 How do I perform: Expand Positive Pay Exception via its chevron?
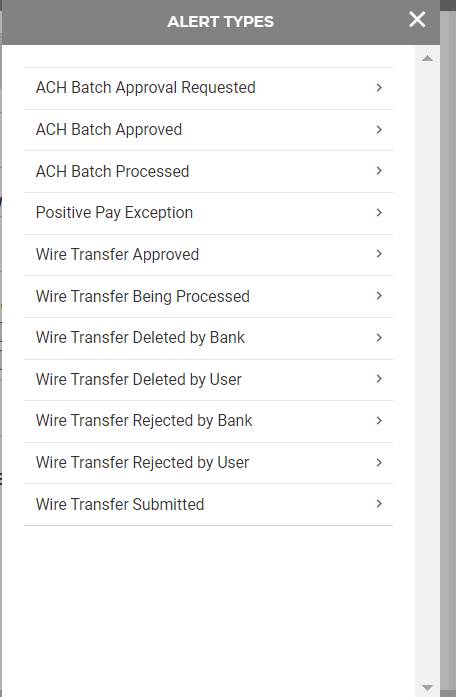tap(379, 212)
